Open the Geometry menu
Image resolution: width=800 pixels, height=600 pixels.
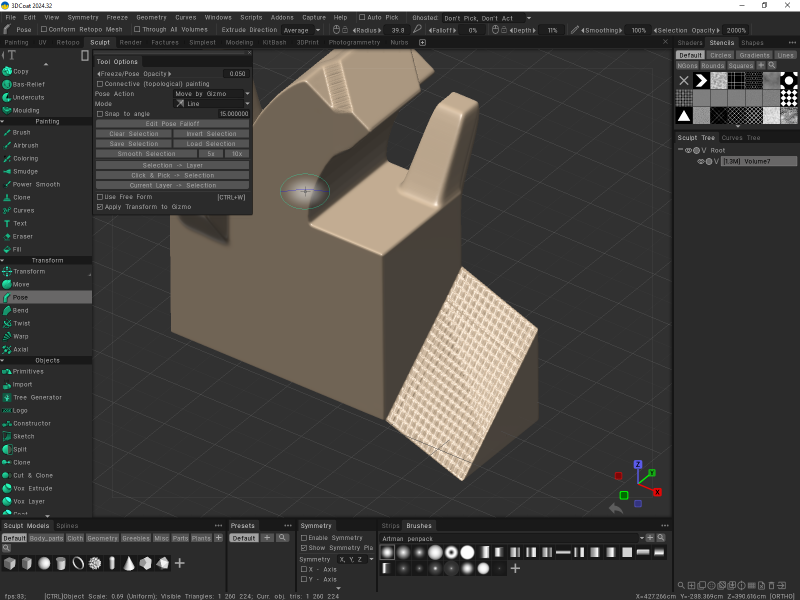pos(151,17)
